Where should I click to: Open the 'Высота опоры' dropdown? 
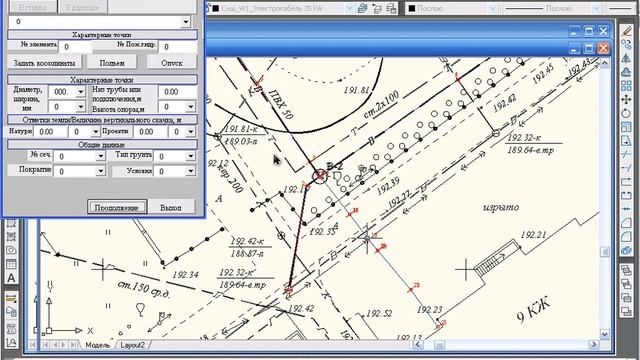[191, 107]
